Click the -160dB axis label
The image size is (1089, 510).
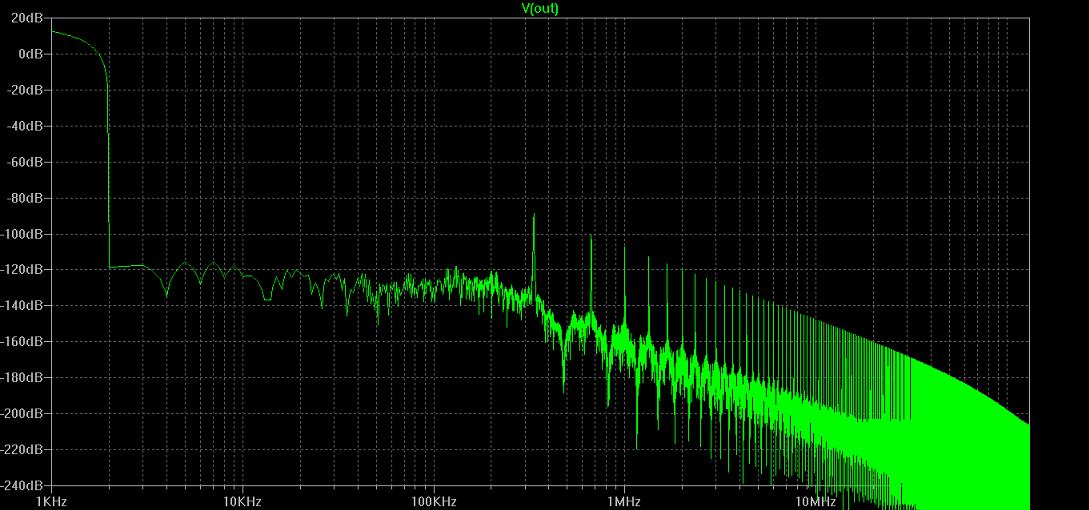click(x=22, y=342)
